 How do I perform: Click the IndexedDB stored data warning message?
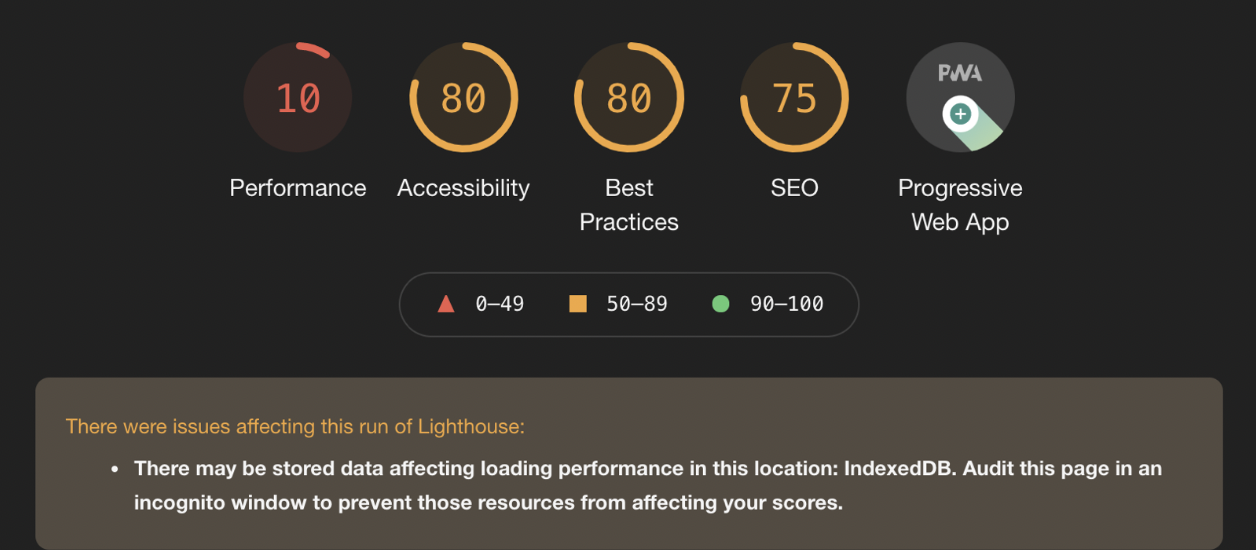pos(648,485)
